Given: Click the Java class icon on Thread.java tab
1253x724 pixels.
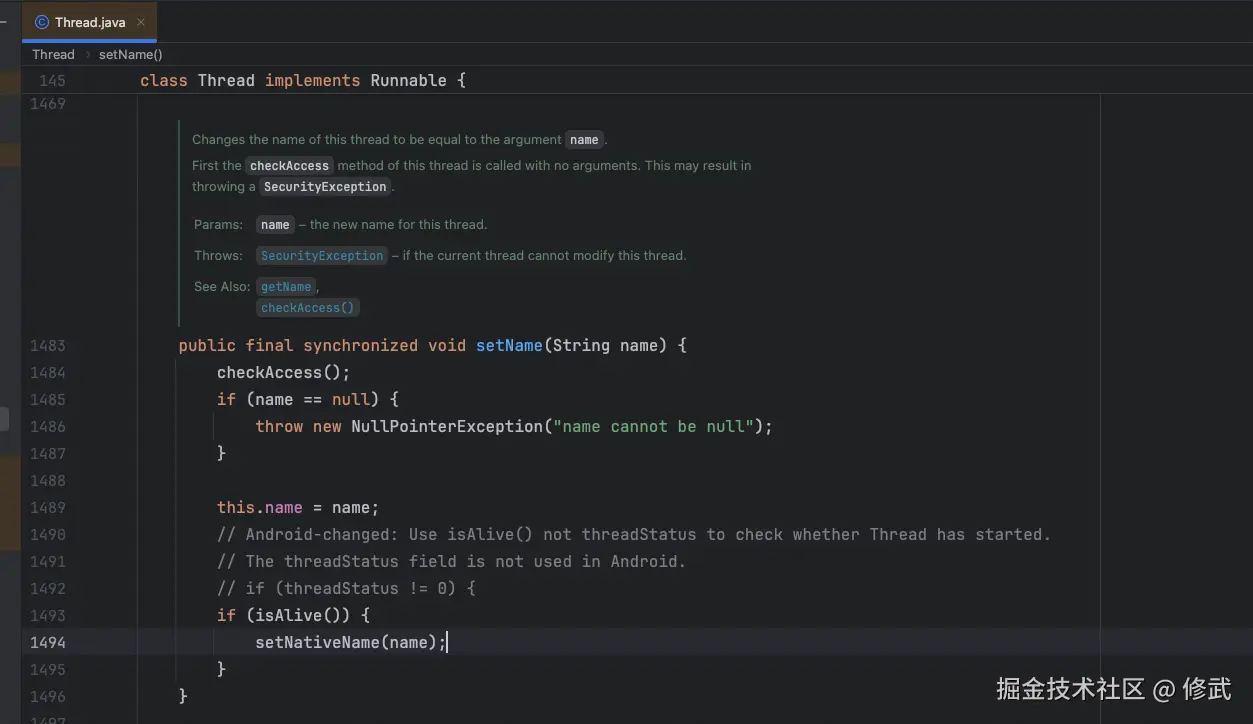Looking at the screenshot, I should pyautogui.click(x=42, y=22).
